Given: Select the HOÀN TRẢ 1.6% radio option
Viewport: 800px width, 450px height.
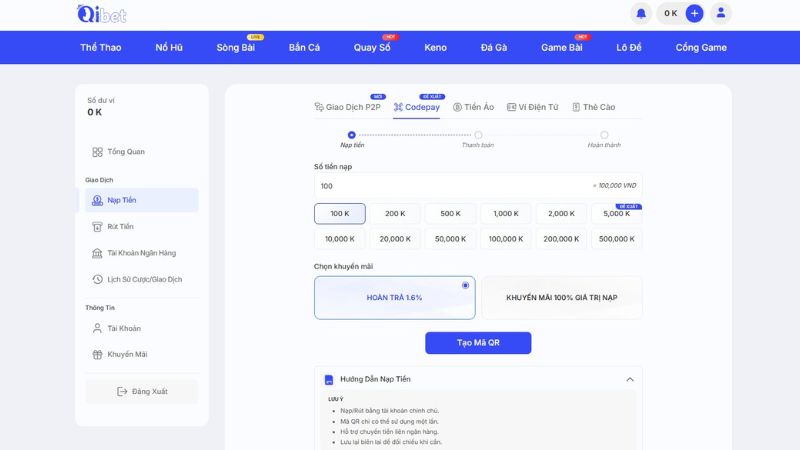Looking at the screenshot, I should (x=465, y=285).
